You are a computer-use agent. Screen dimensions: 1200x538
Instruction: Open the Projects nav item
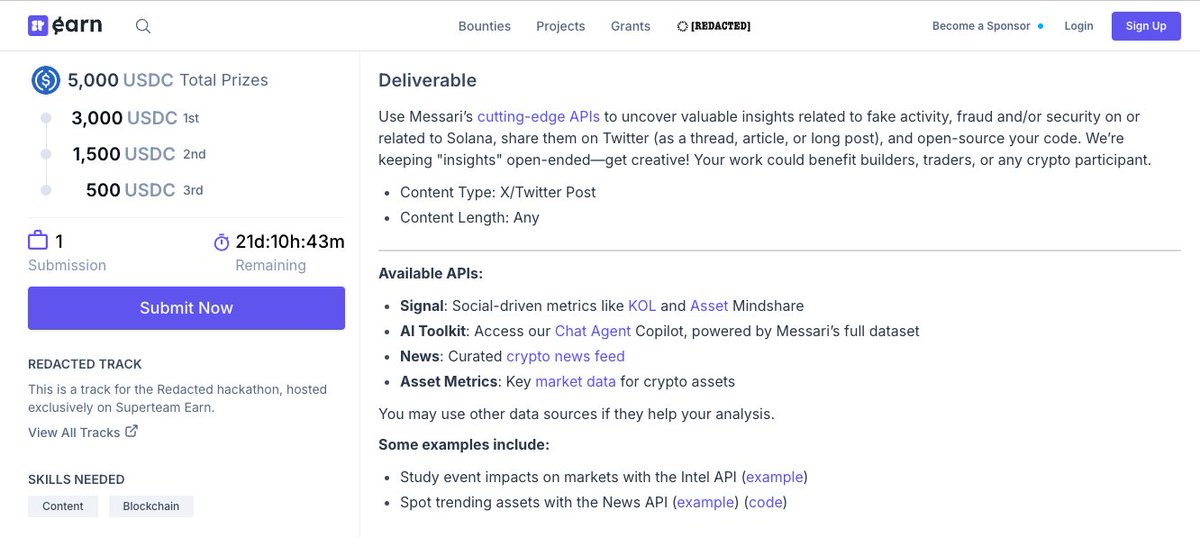click(560, 26)
